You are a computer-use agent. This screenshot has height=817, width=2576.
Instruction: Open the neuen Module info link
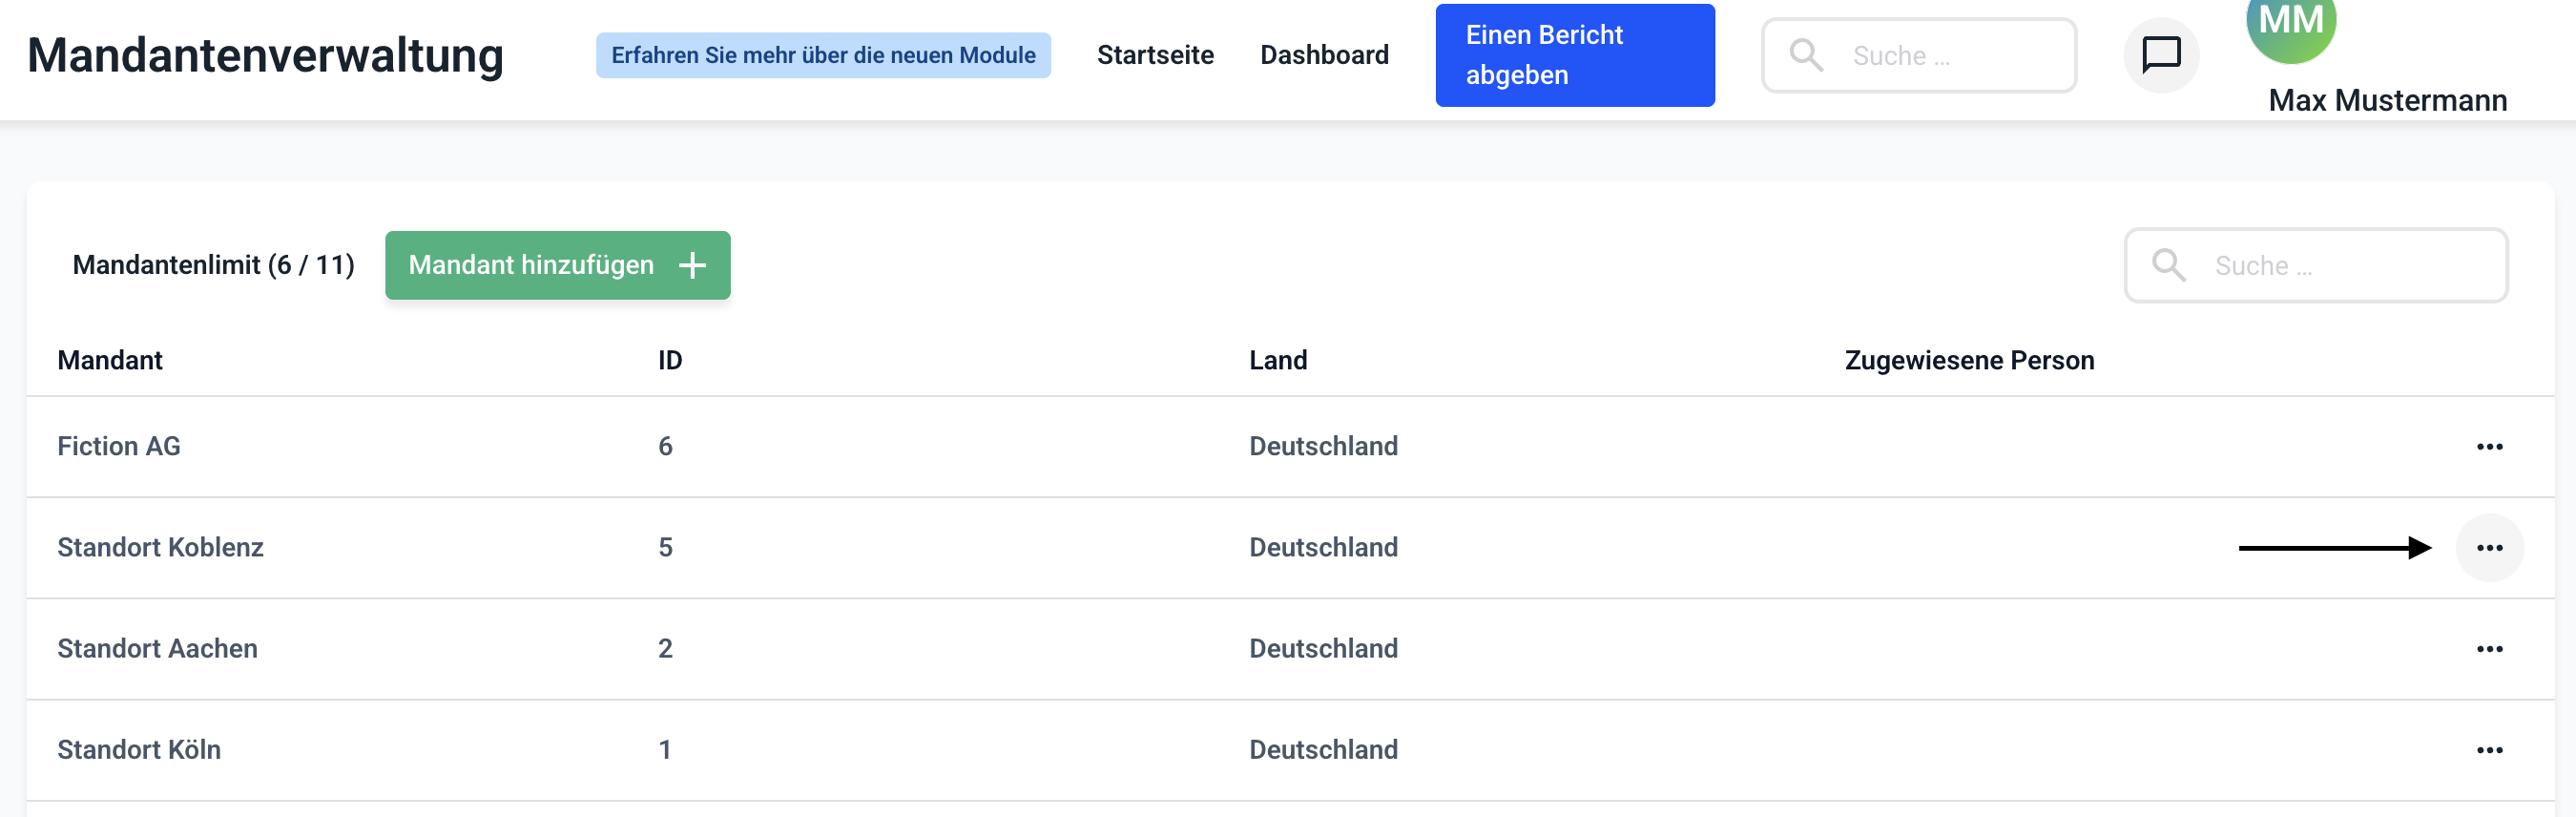click(x=823, y=55)
